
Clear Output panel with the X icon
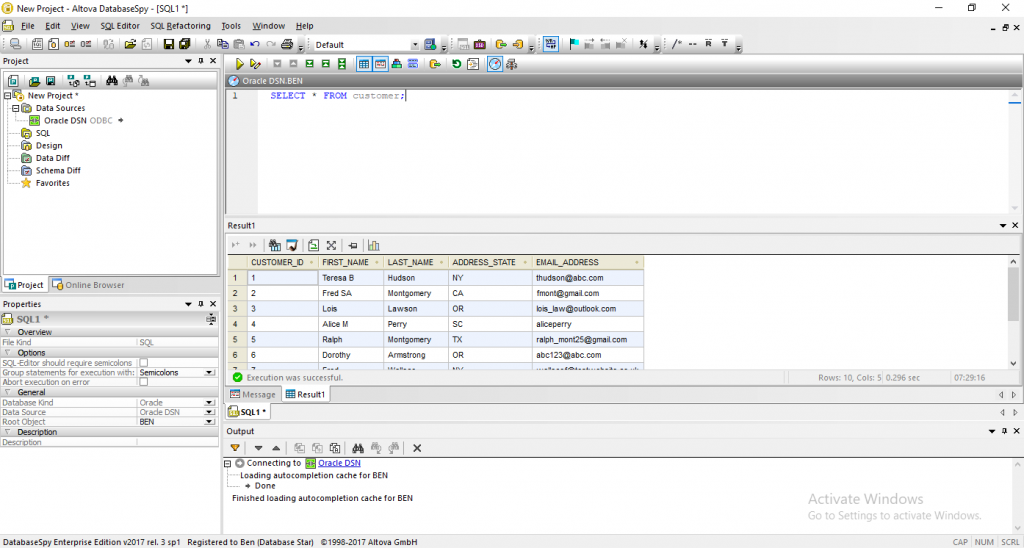[417, 448]
